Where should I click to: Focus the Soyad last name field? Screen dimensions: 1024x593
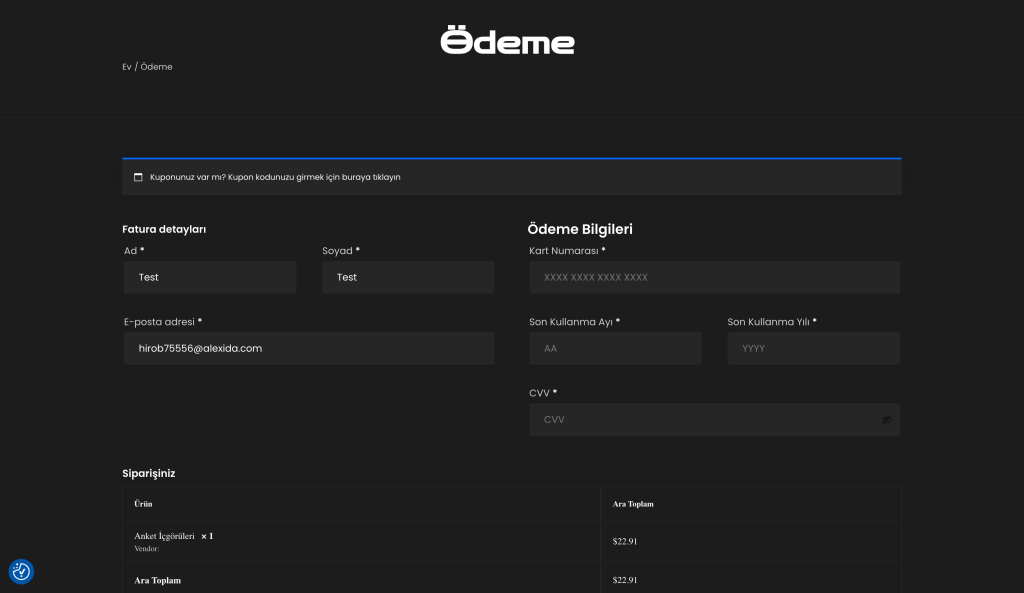pos(408,277)
